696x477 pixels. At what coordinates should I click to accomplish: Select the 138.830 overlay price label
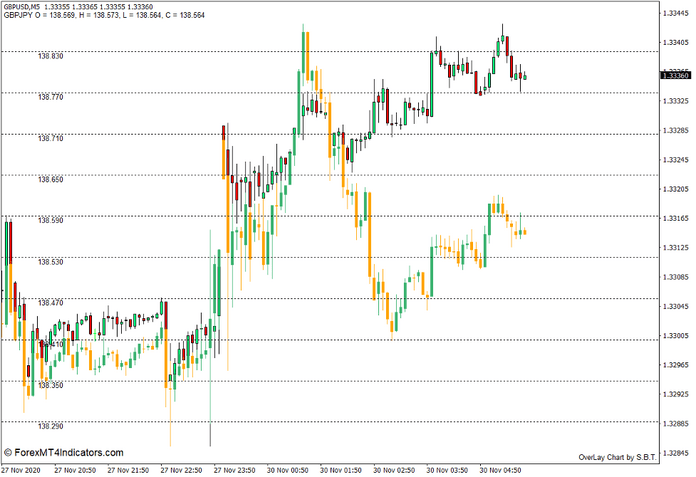point(50,56)
